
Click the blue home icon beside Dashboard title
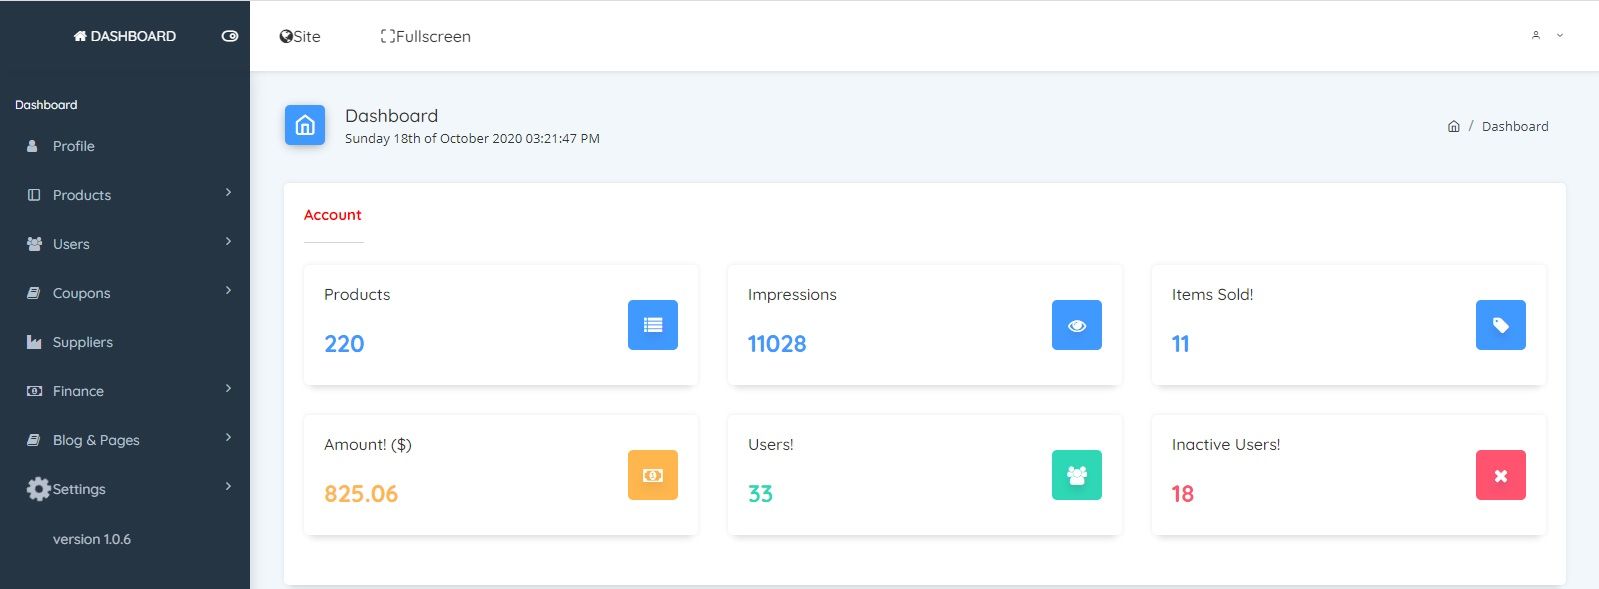[305, 125]
